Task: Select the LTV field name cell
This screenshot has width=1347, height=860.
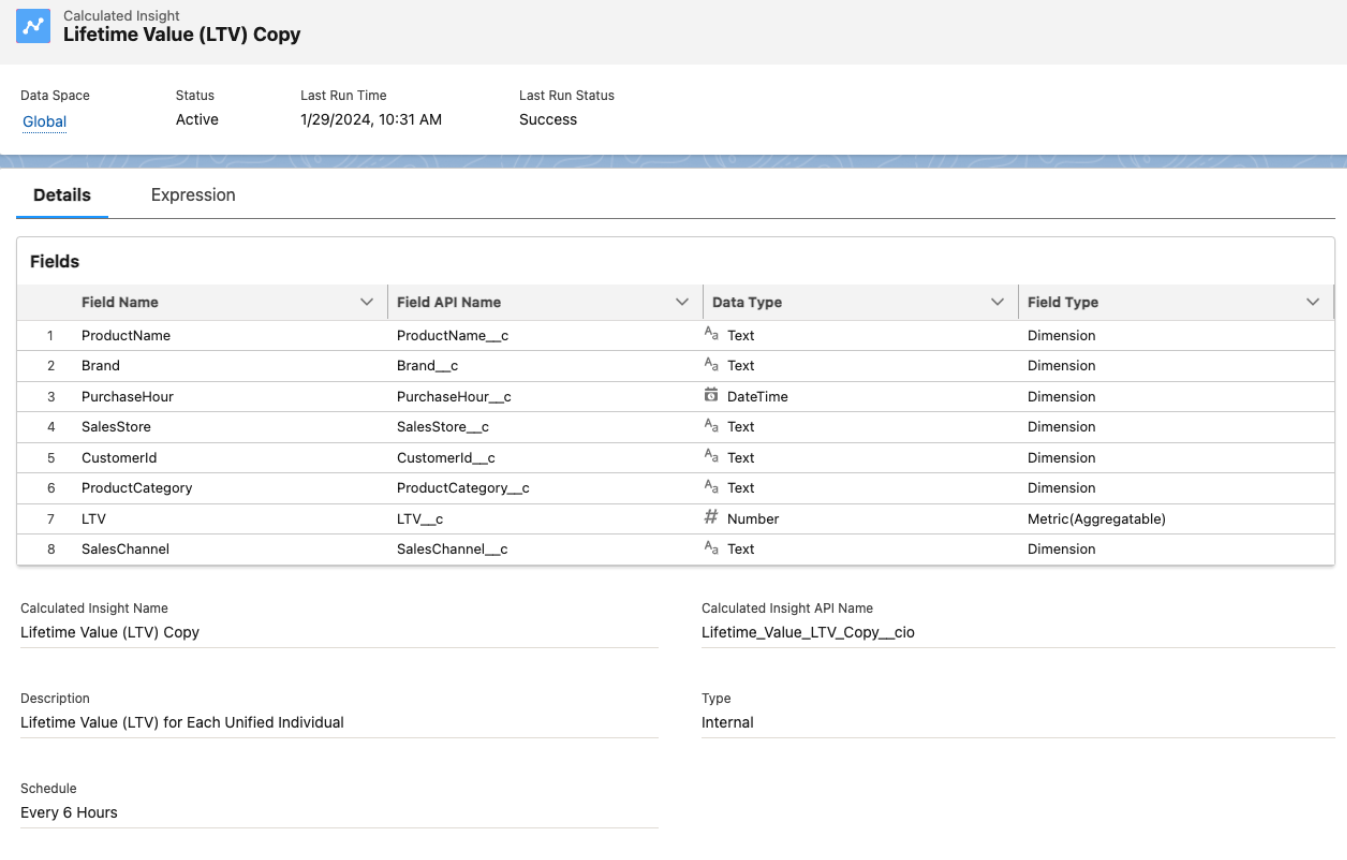Action: coord(94,518)
